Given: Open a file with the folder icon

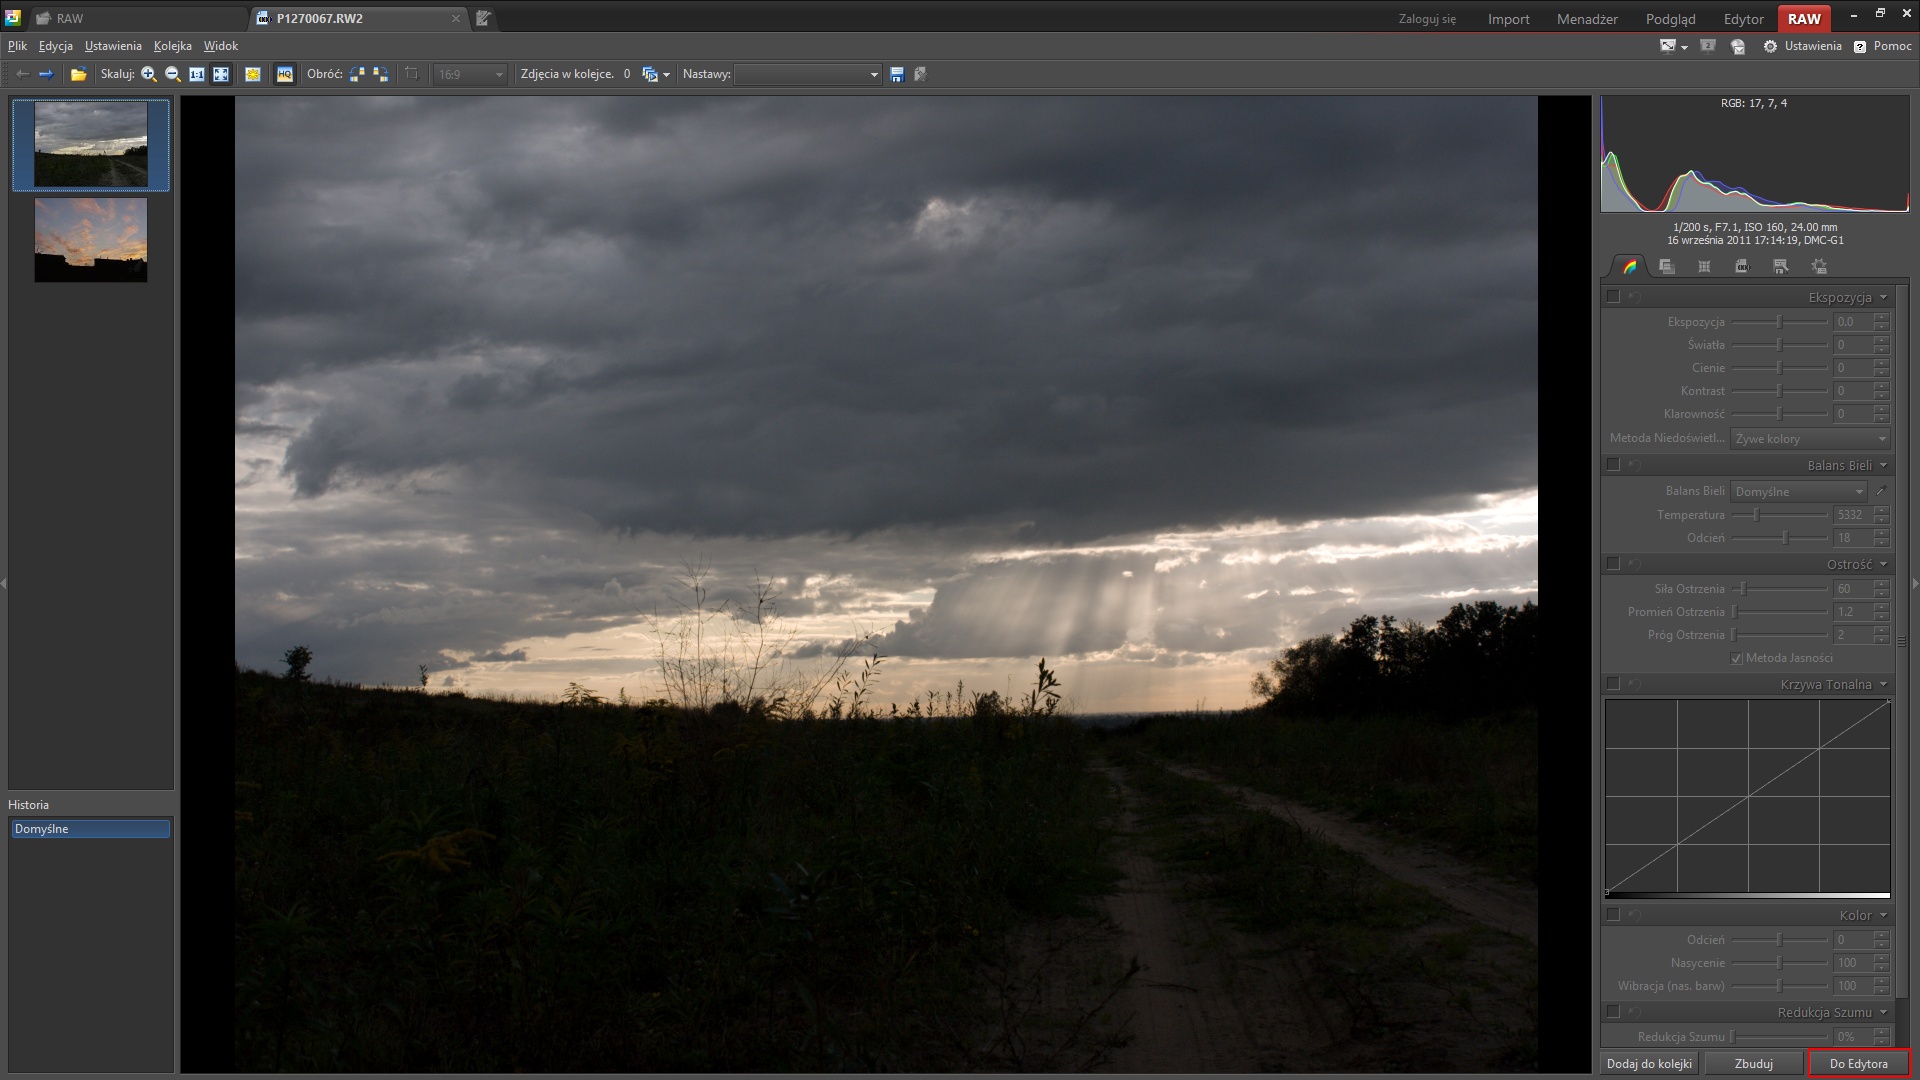Looking at the screenshot, I should tap(78, 74).
